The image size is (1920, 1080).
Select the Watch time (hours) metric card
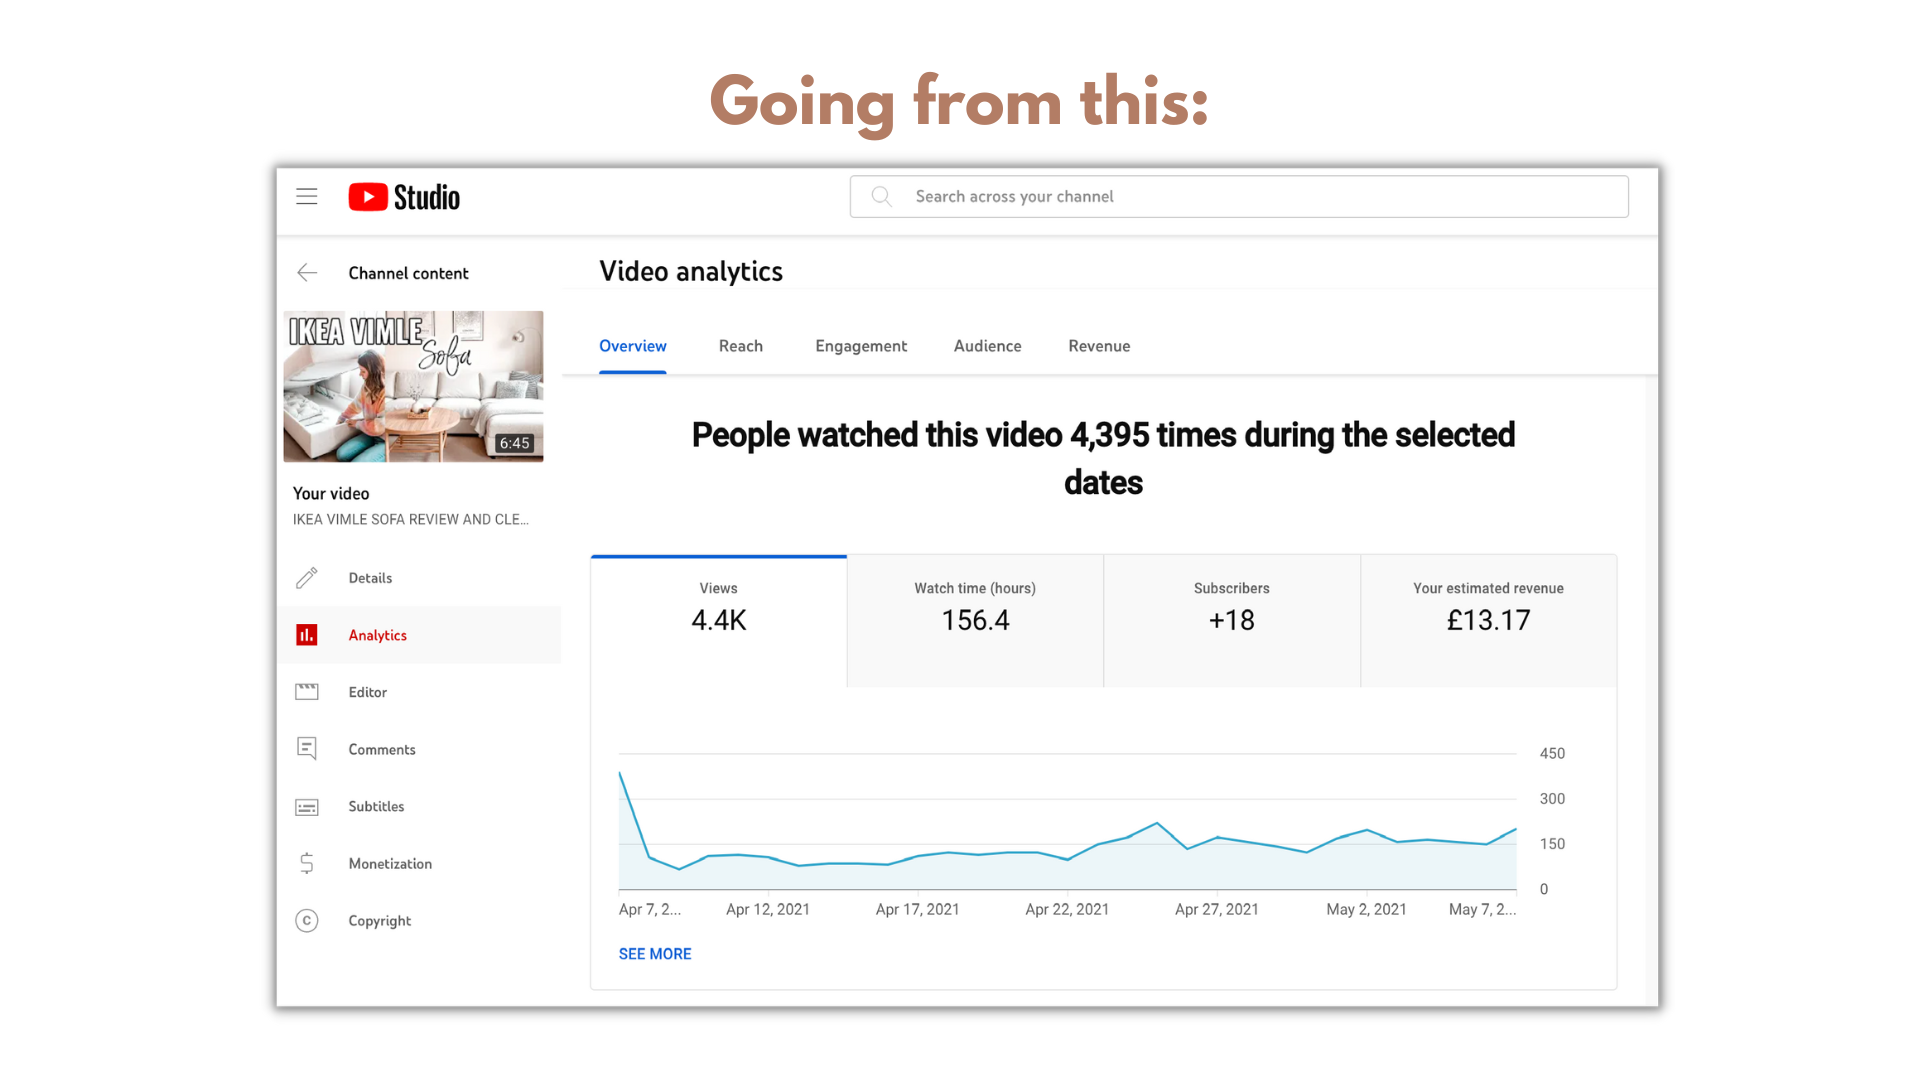975,621
